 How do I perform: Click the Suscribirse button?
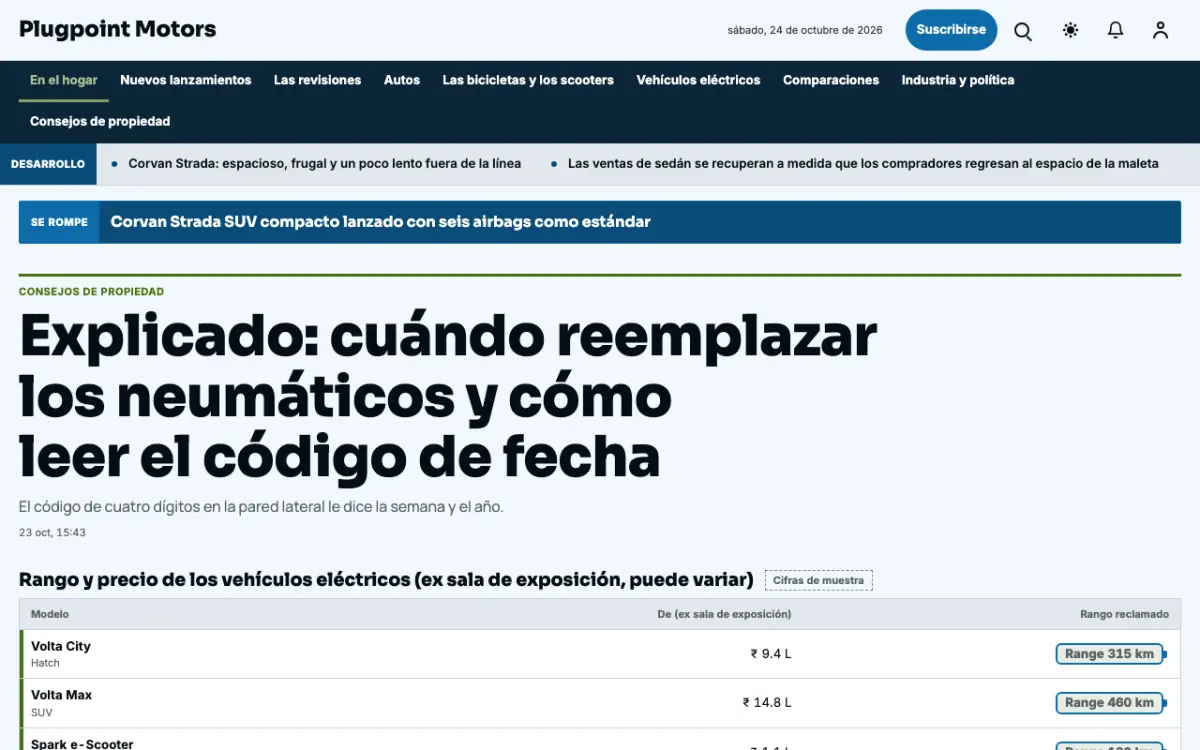951,30
